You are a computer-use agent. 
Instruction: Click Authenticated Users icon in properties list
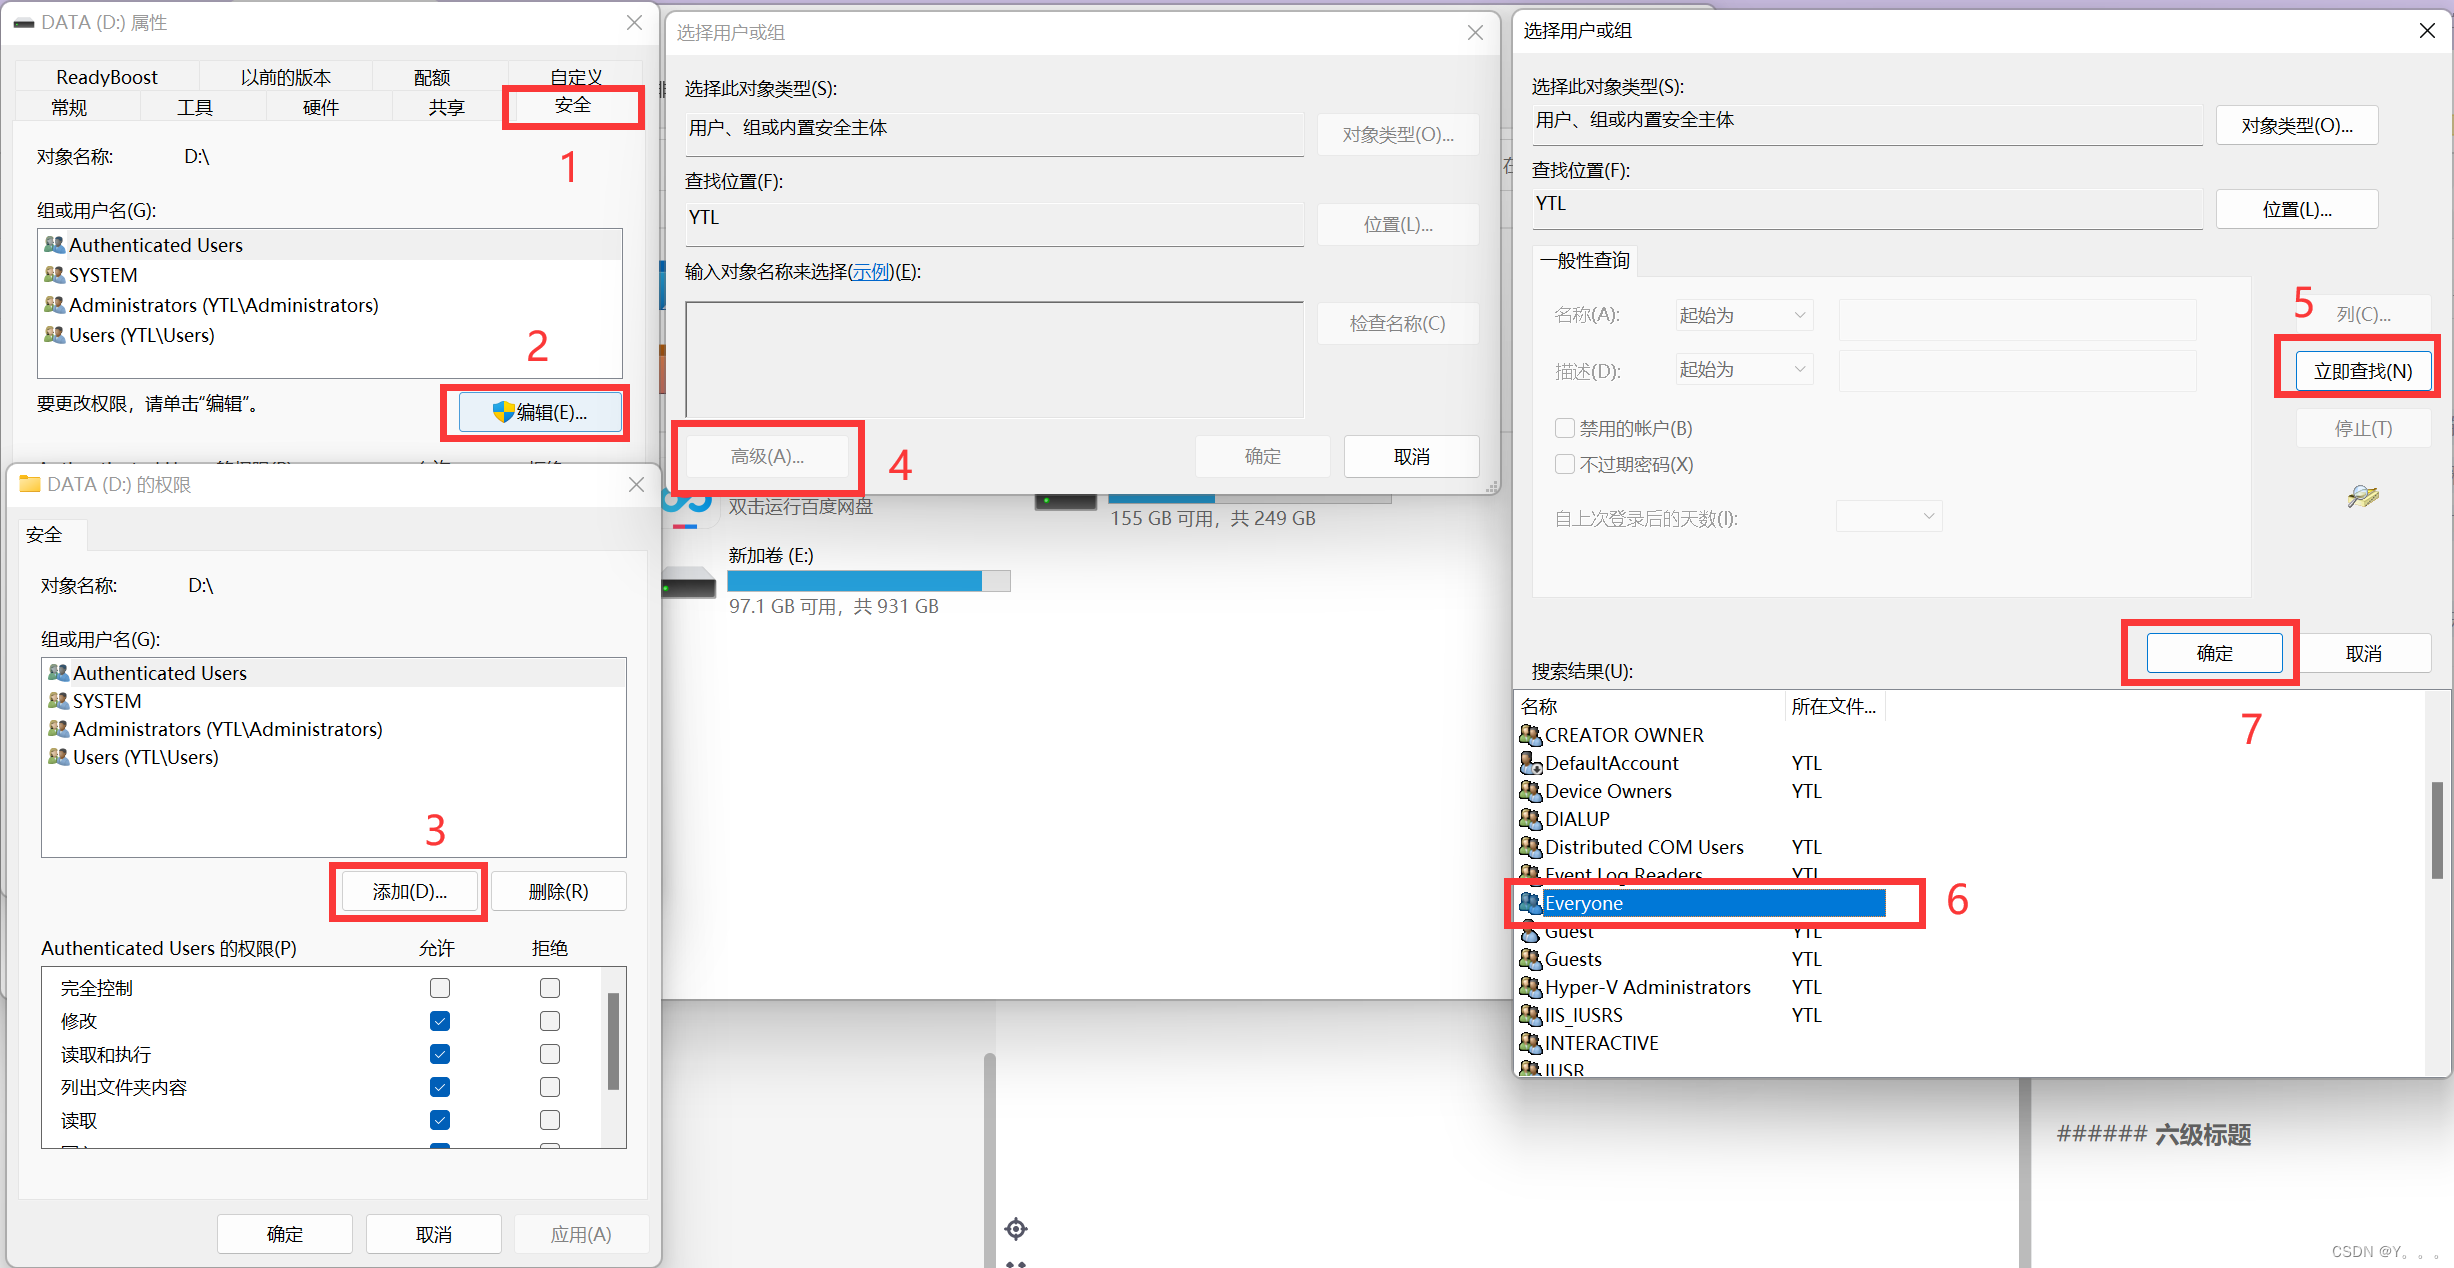click(x=54, y=245)
